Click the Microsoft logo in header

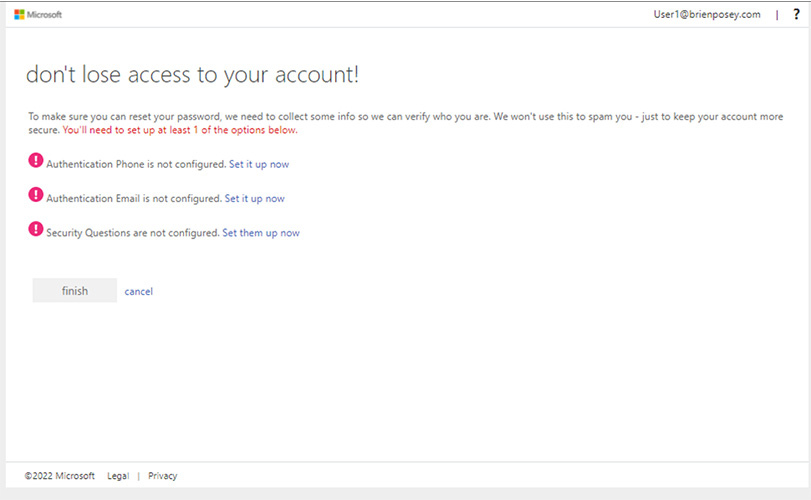(x=38, y=14)
